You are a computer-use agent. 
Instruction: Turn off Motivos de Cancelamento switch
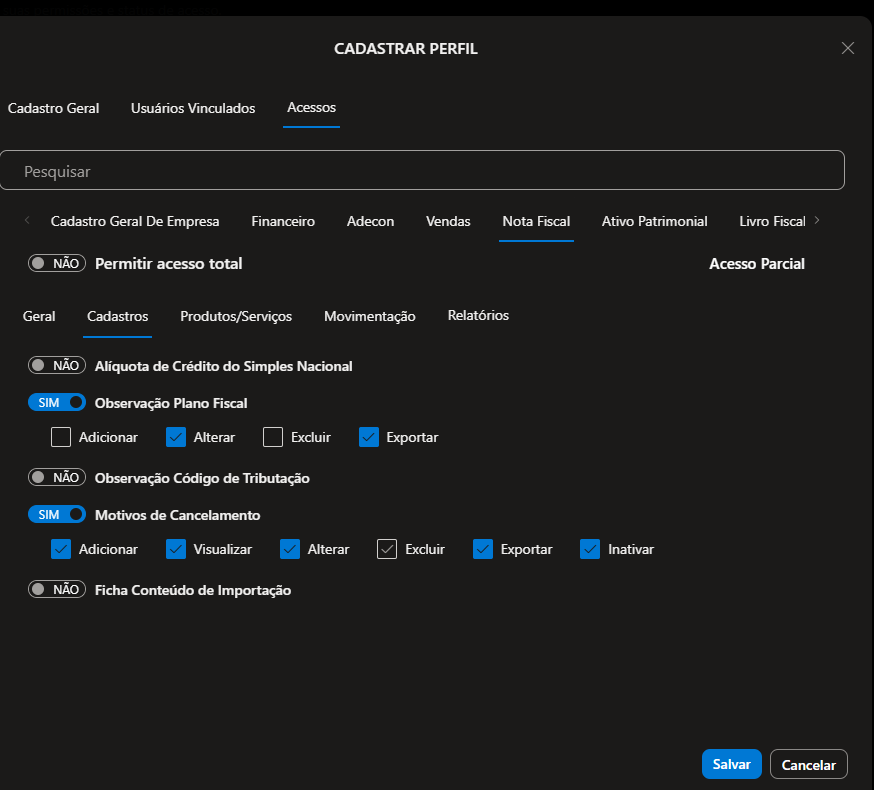pyautogui.click(x=56, y=515)
